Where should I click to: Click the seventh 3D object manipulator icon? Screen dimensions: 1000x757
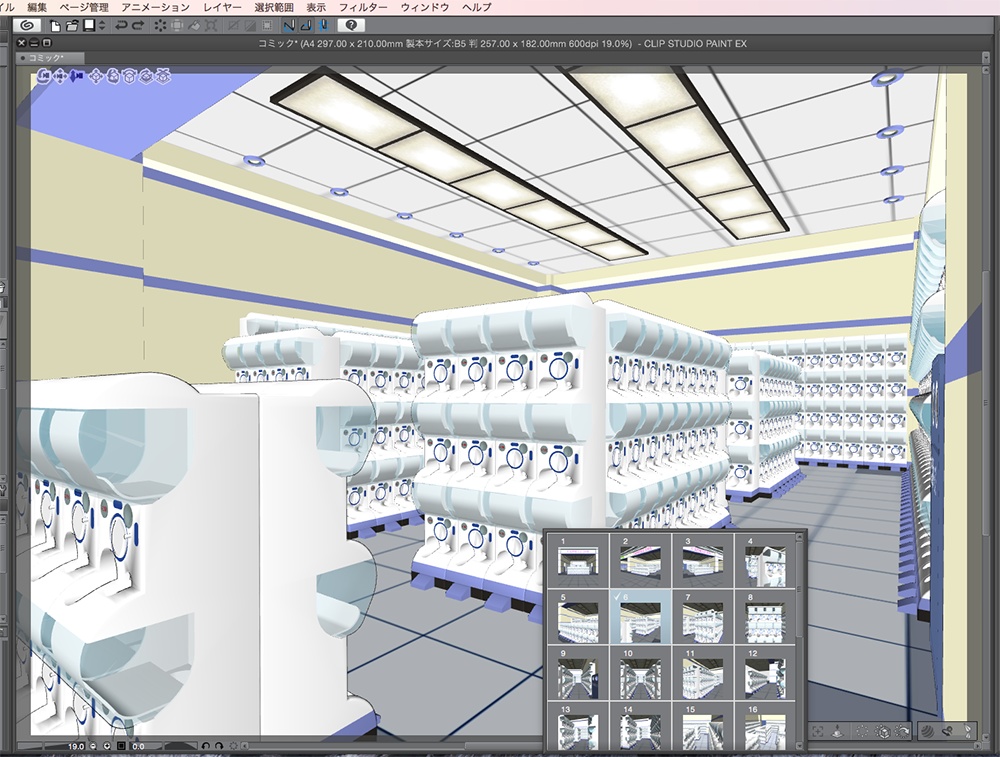pos(147,77)
